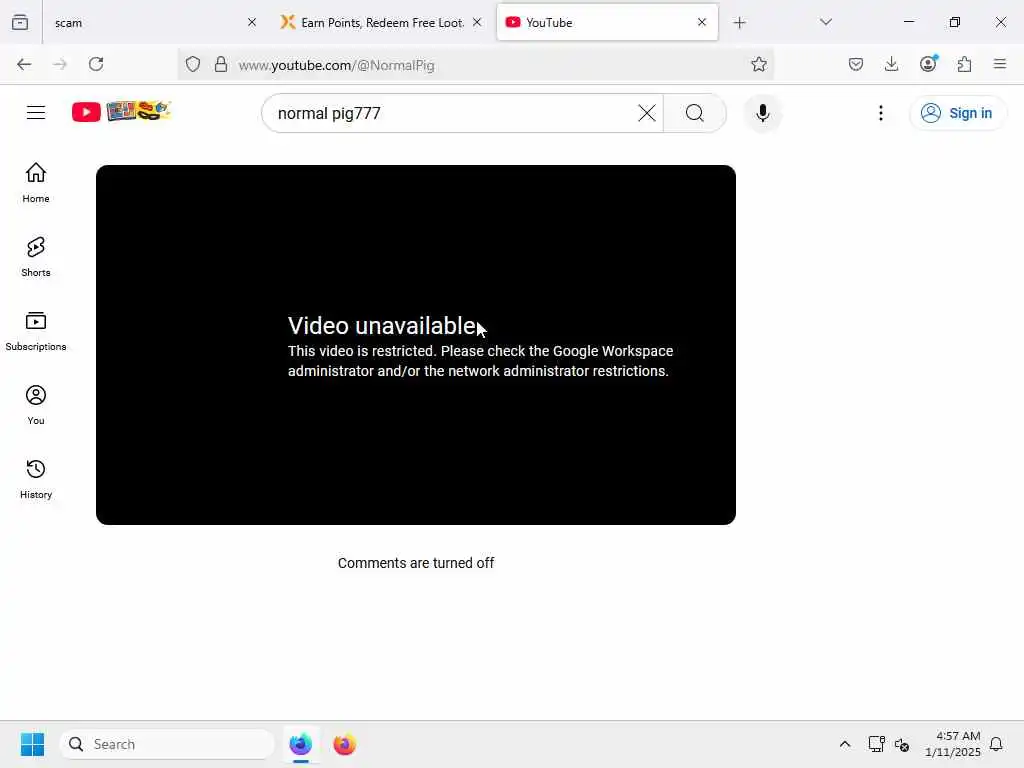This screenshot has height=768, width=1024.
Task: Go to Home in sidebar
Action: pos(36,183)
